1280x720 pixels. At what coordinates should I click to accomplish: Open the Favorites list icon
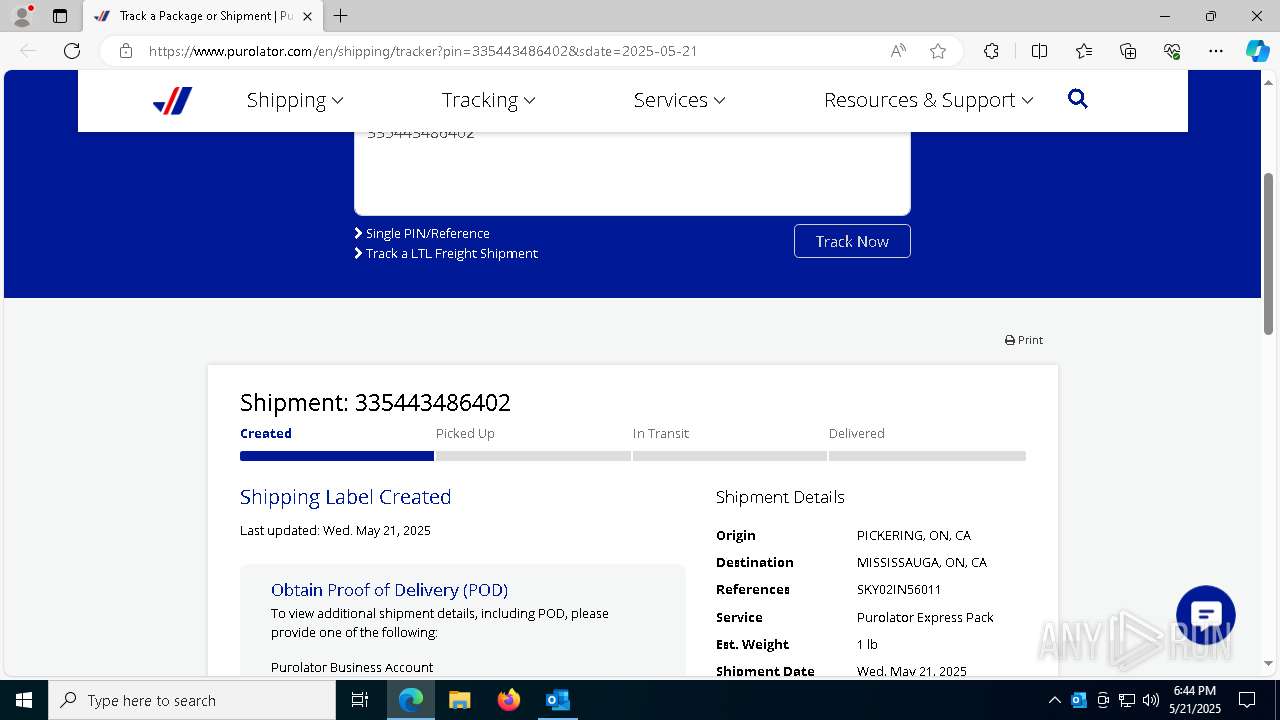[1084, 51]
